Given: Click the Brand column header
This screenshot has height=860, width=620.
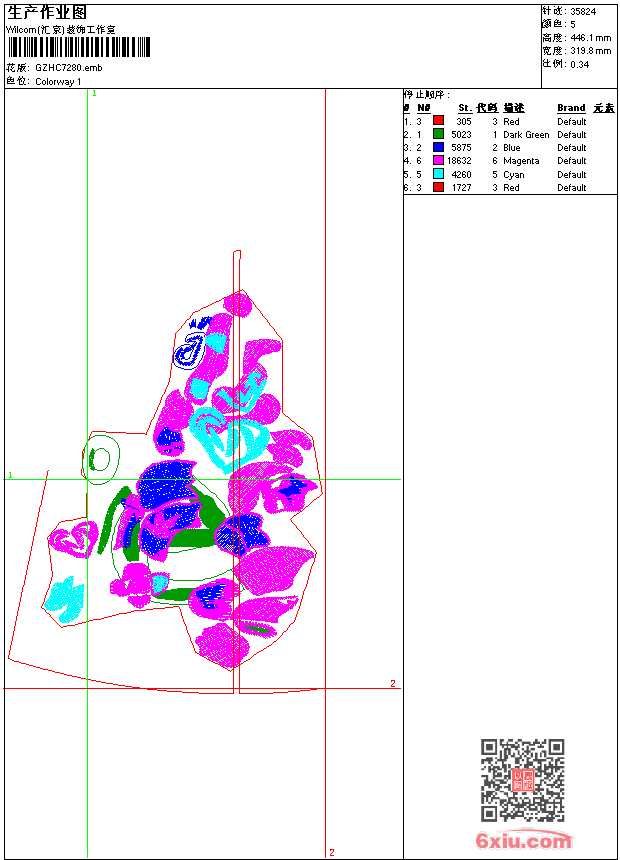Looking at the screenshot, I should [571, 108].
